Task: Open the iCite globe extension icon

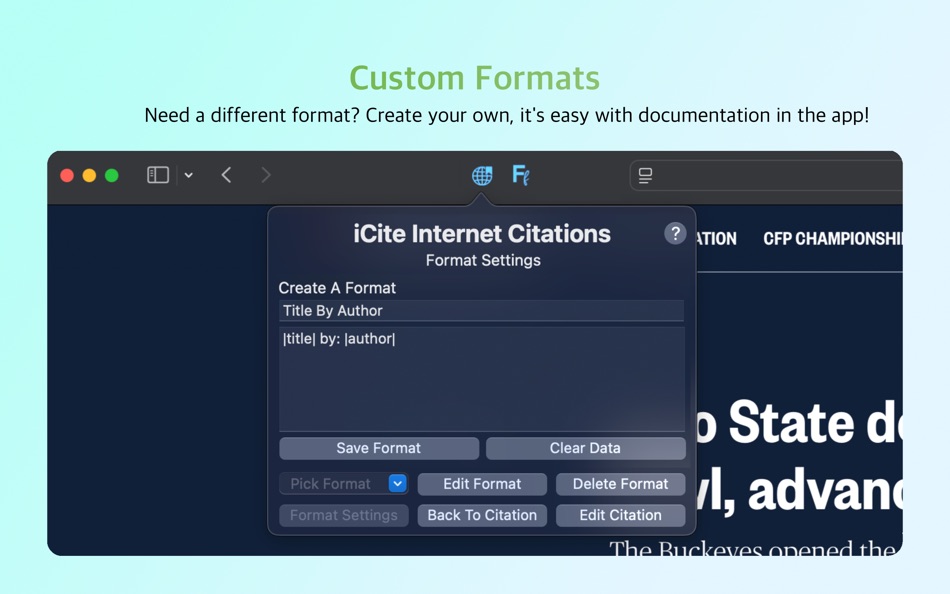Action: (x=482, y=176)
